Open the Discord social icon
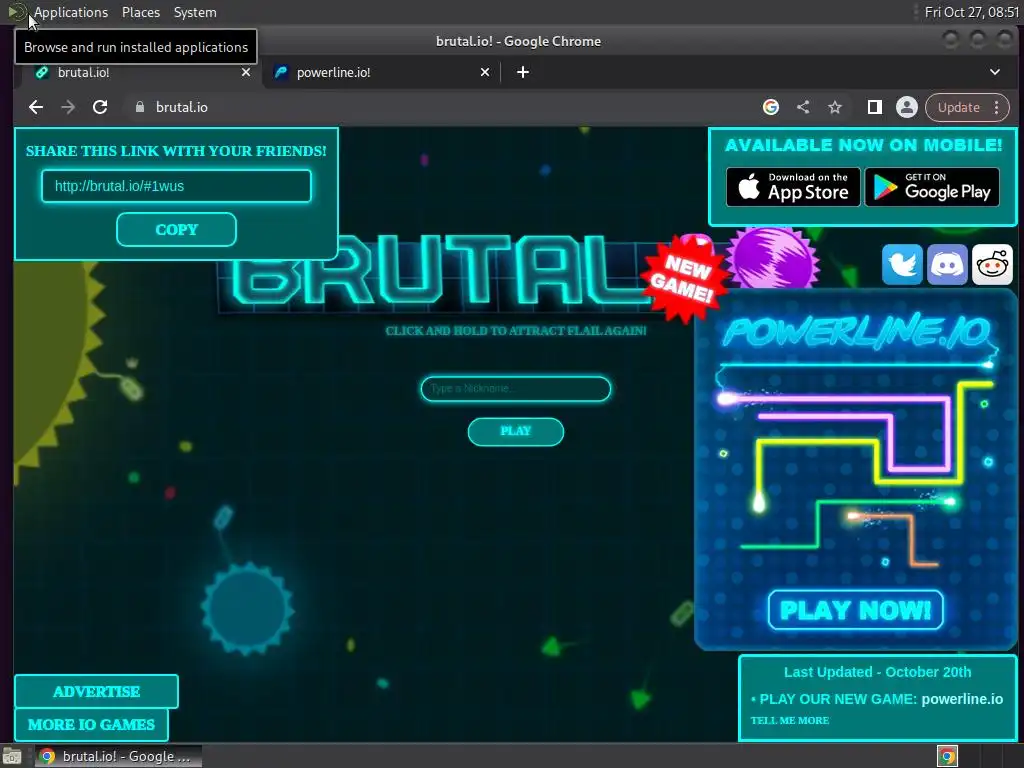 click(x=947, y=264)
